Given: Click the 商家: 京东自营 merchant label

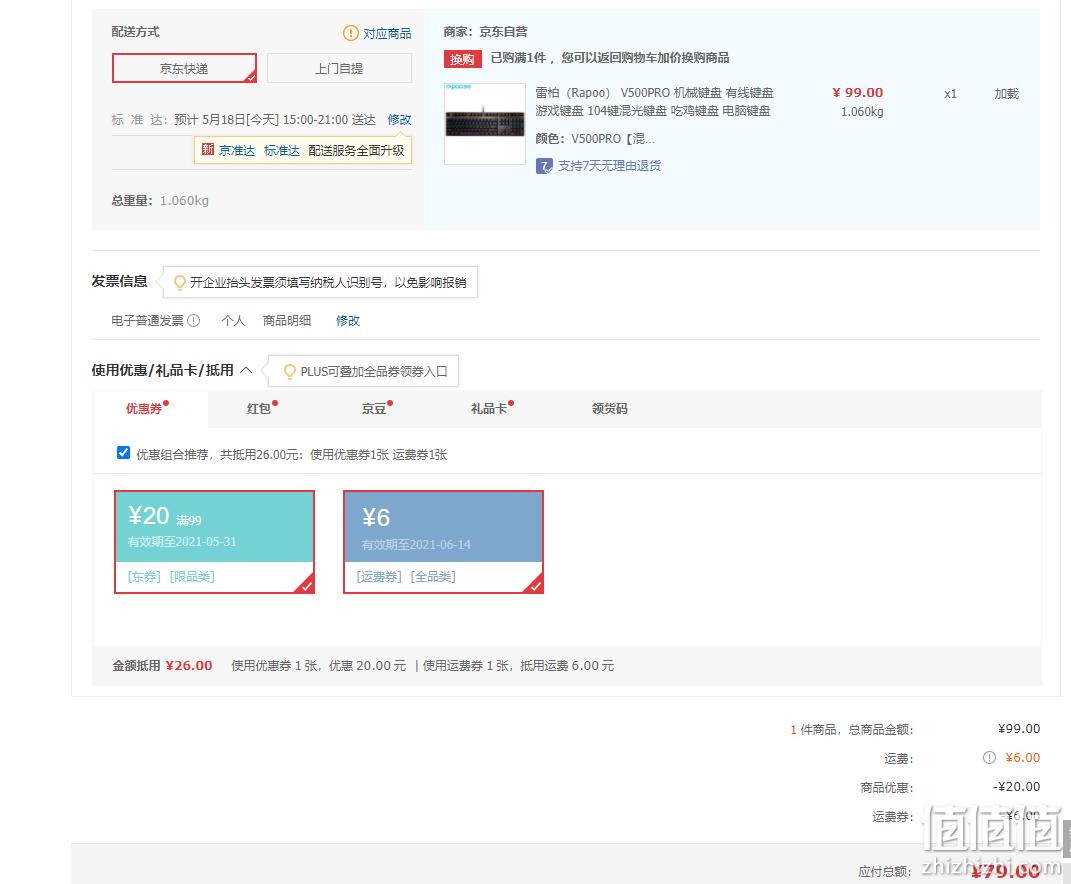Looking at the screenshot, I should [x=486, y=31].
